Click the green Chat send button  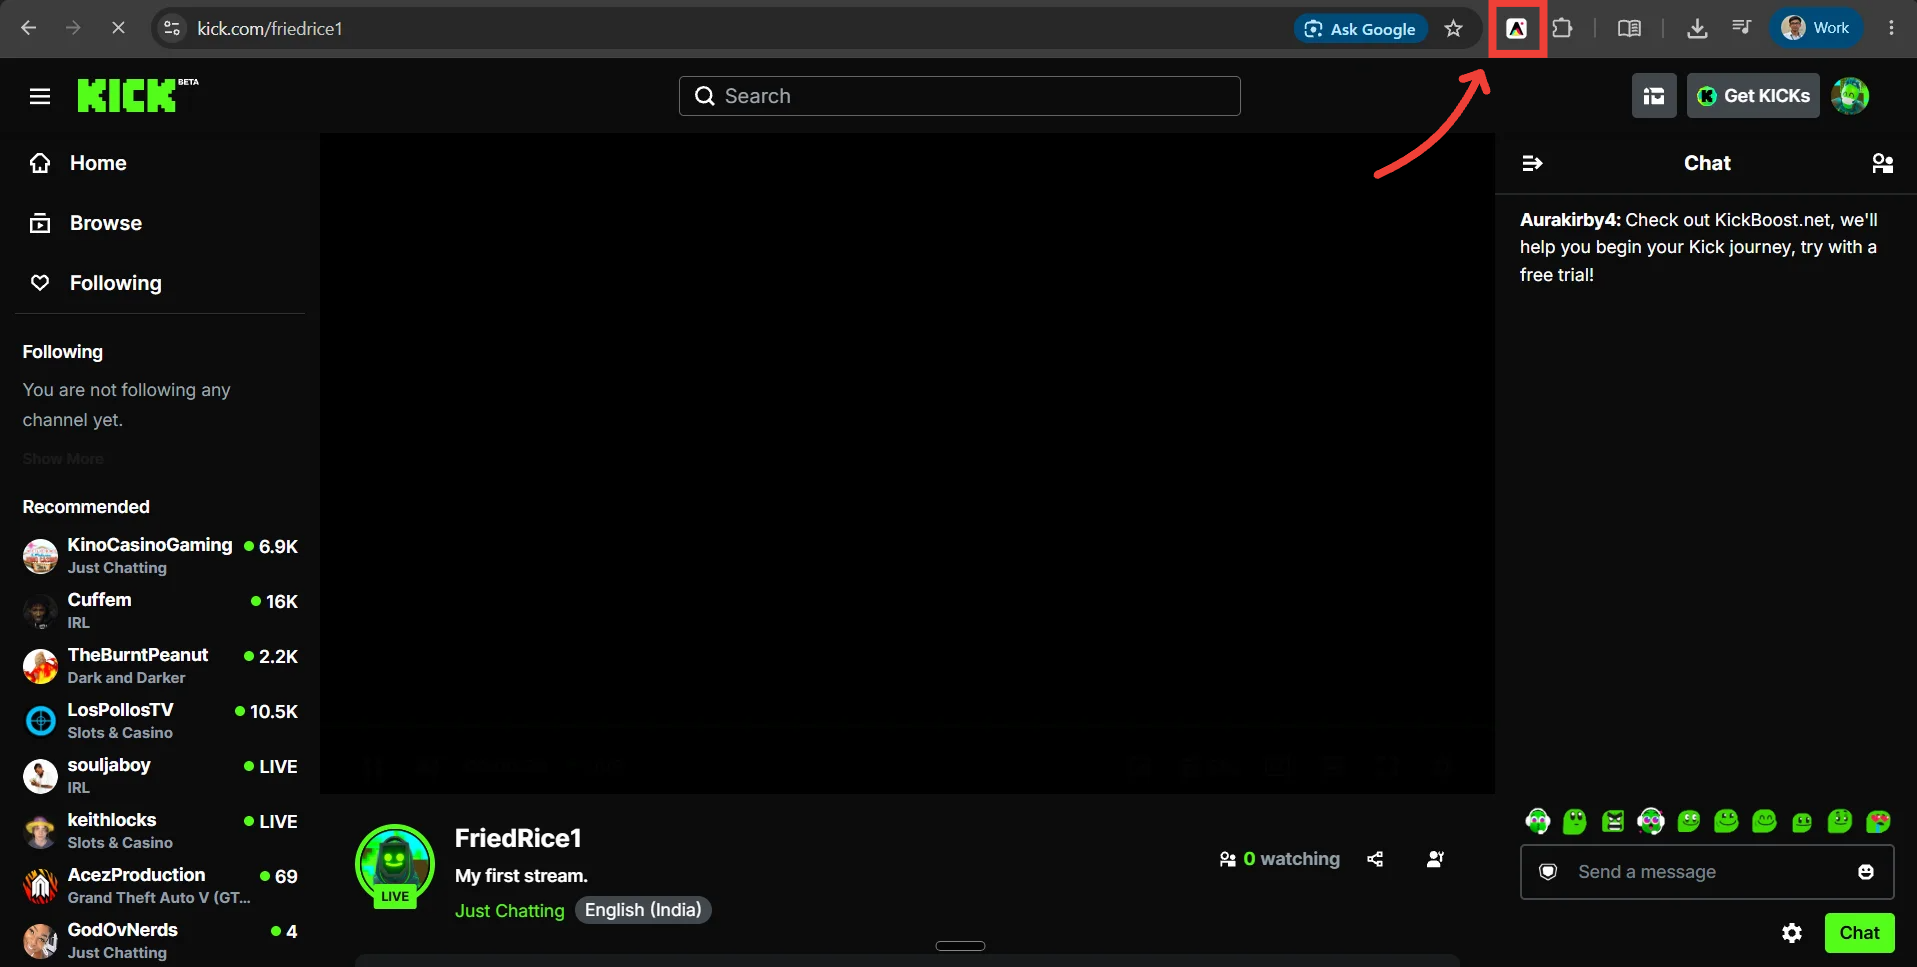[x=1859, y=933]
